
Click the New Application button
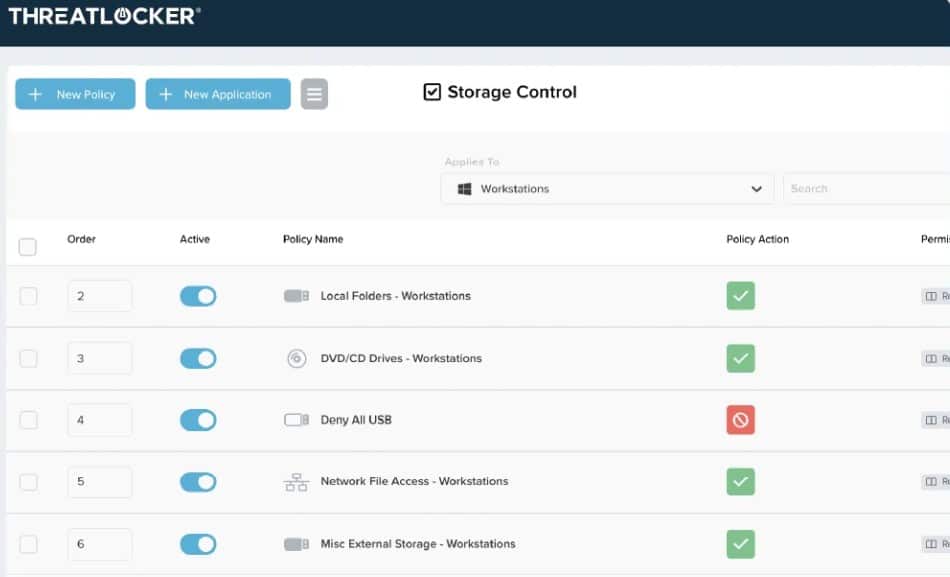[x=217, y=93]
